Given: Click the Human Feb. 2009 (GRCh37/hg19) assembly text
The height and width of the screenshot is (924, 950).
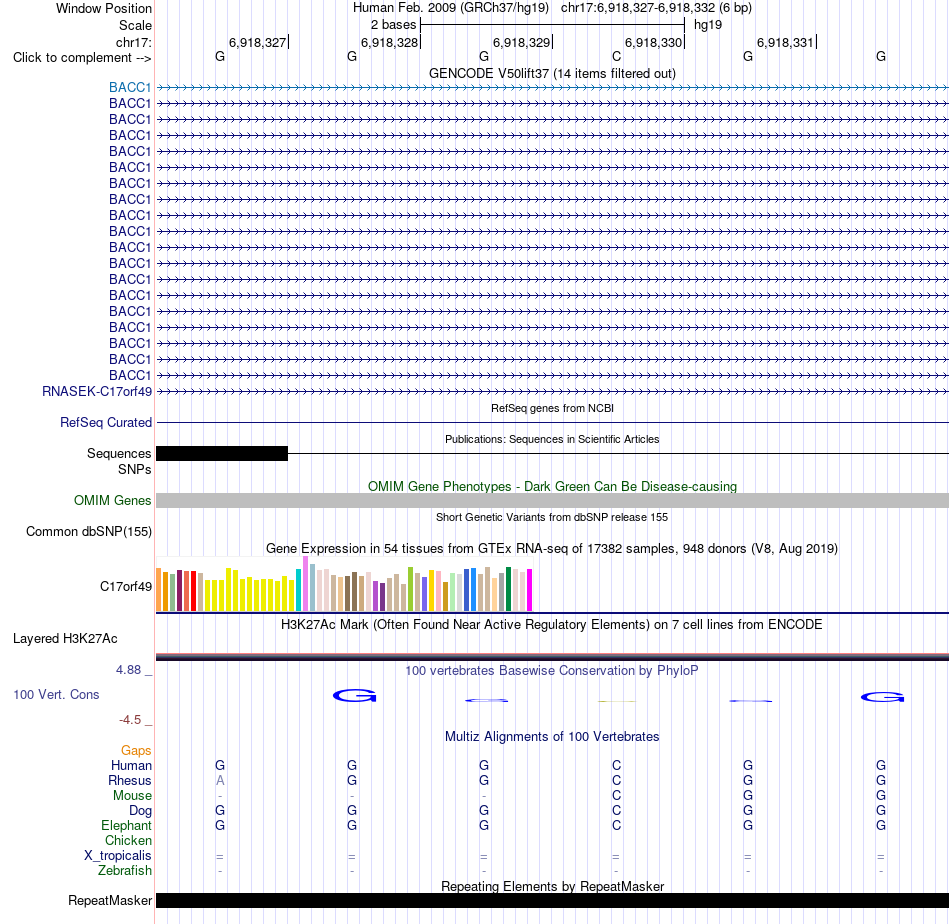Looking at the screenshot, I should (451, 8).
